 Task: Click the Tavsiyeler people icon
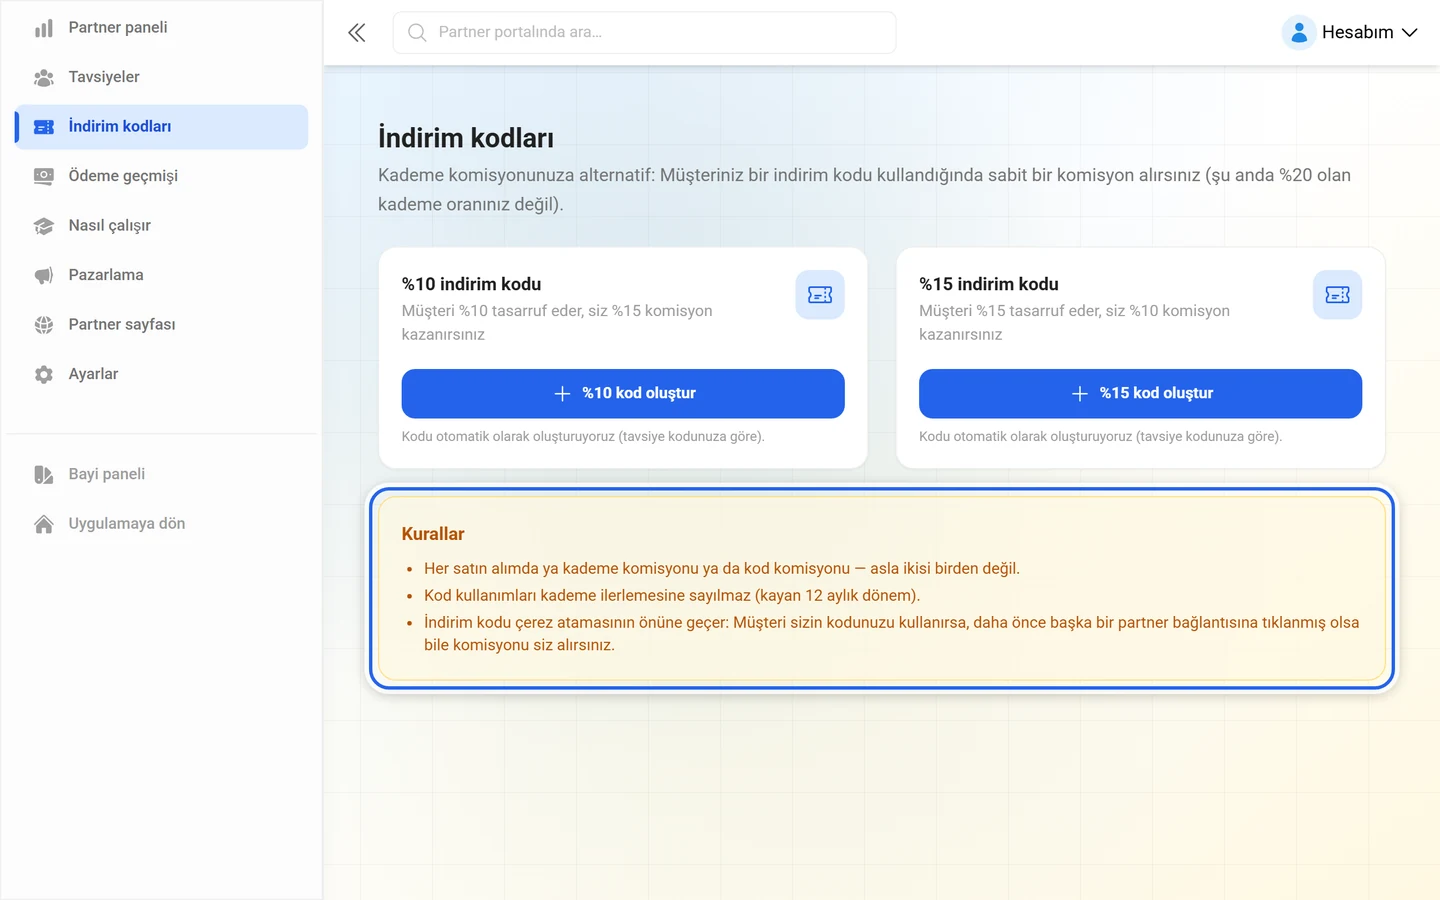click(44, 77)
